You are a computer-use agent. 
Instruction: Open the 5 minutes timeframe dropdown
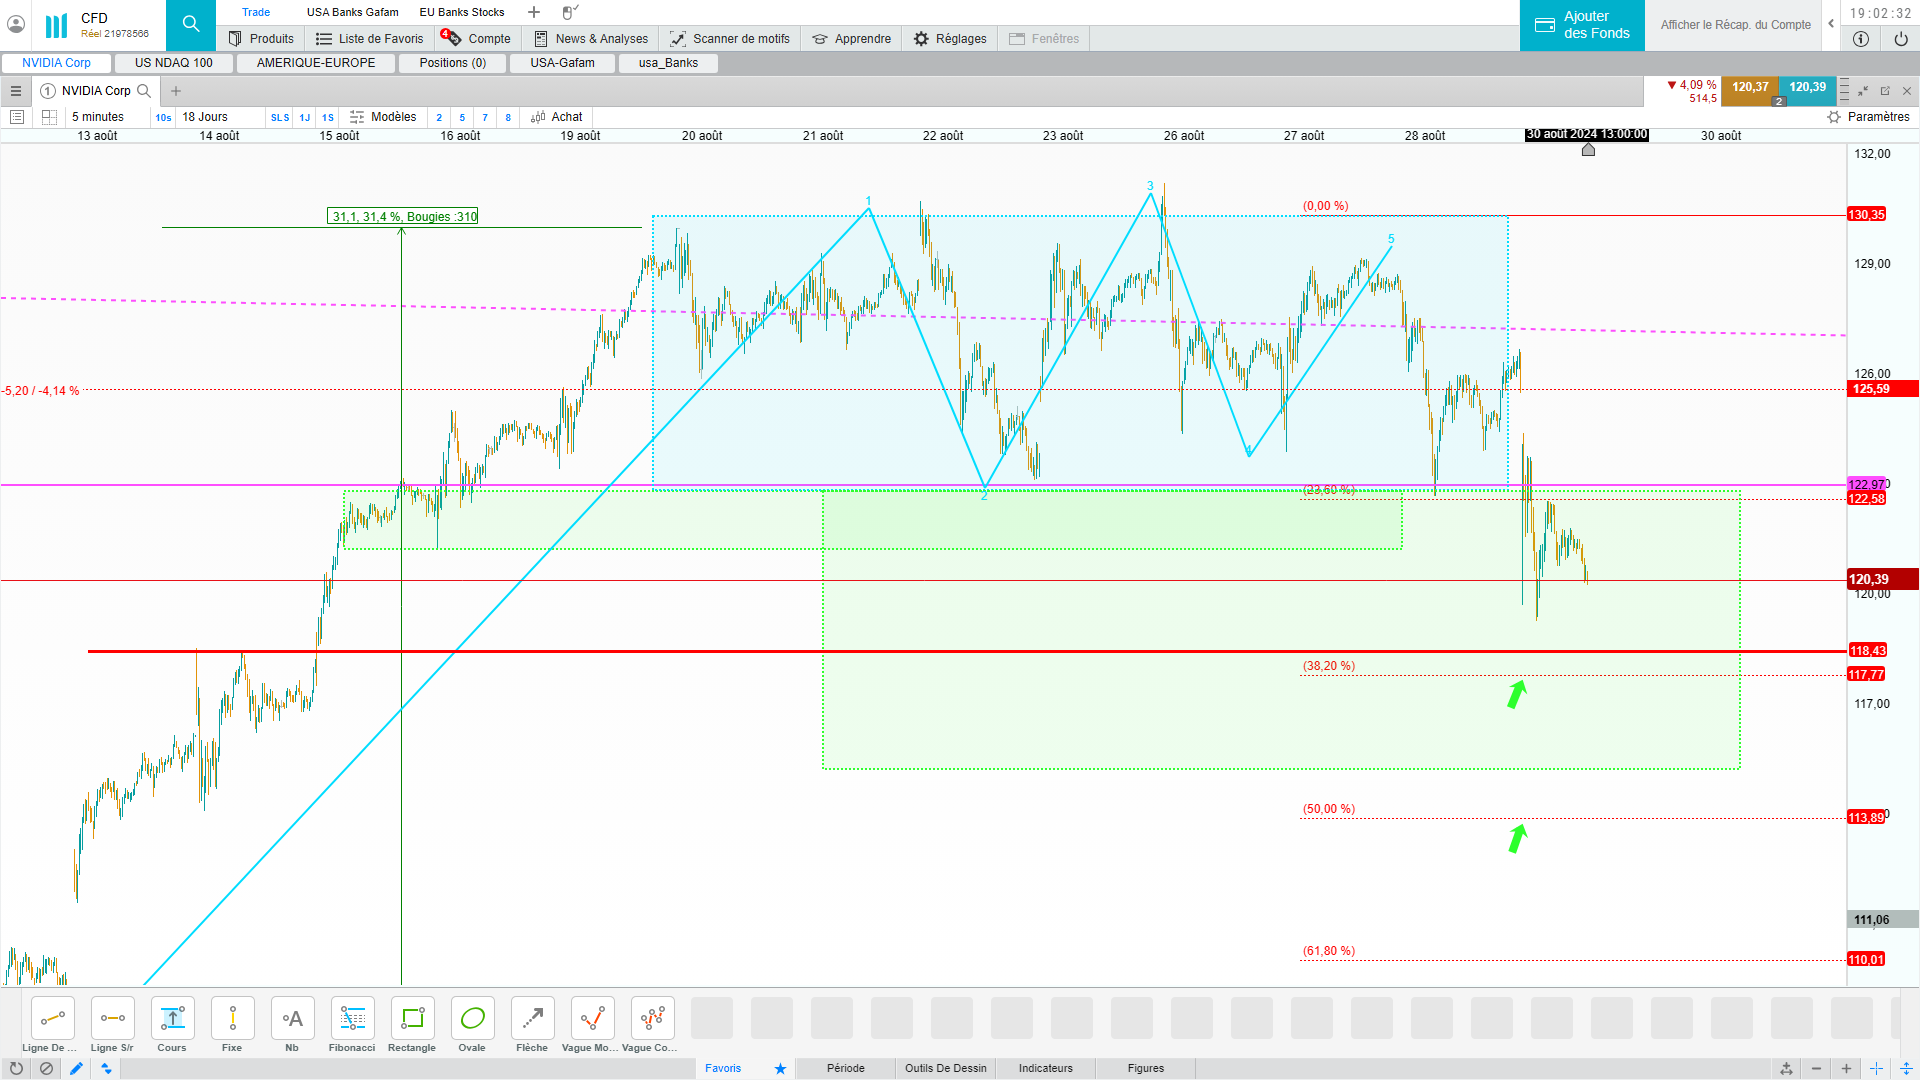pyautogui.click(x=98, y=117)
